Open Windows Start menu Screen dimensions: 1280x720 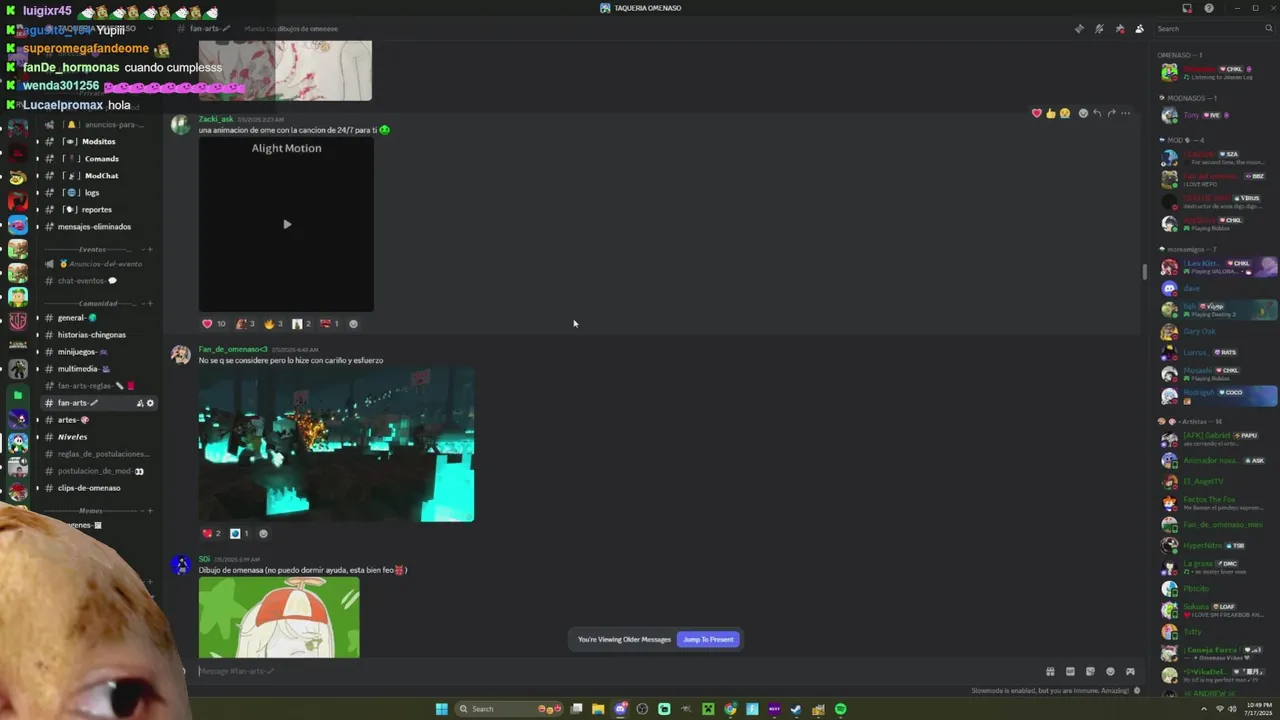pos(441,709)
